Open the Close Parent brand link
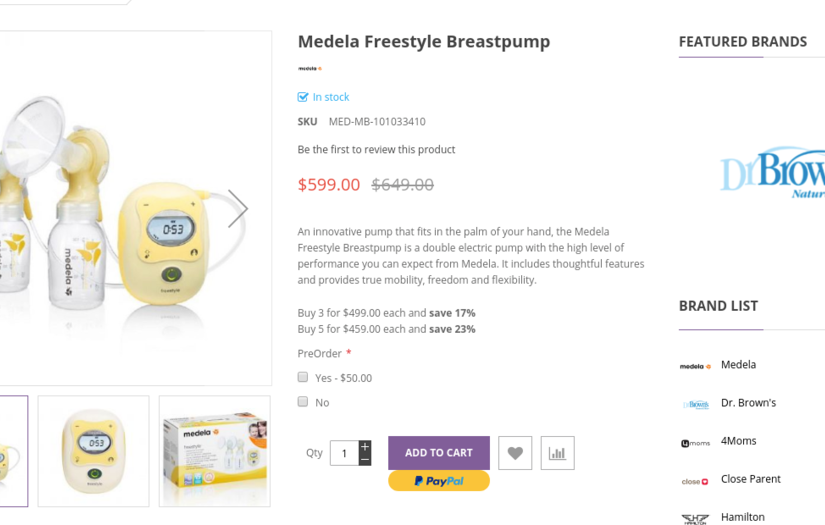Image resolution: width=825 pixels, height=525 pixels. click(x=750, y=479)
